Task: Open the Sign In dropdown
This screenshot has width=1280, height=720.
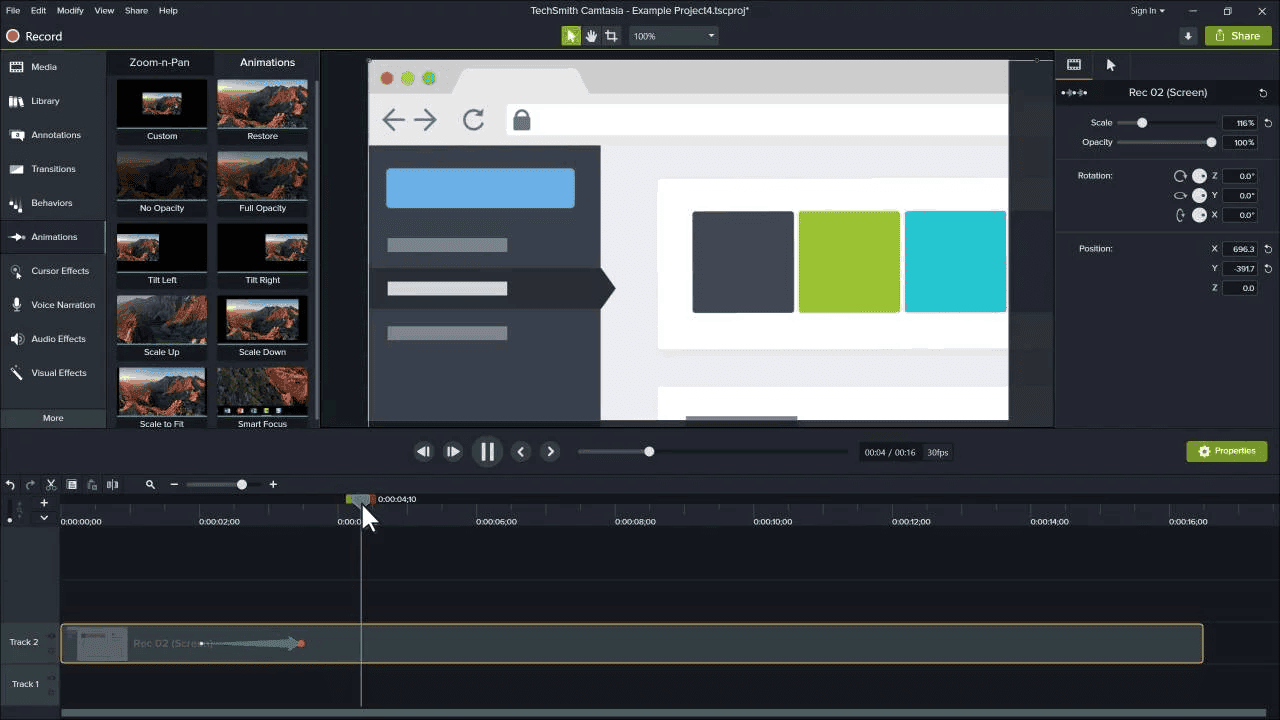Action: pyautogui.click(x=1148, y=11)
